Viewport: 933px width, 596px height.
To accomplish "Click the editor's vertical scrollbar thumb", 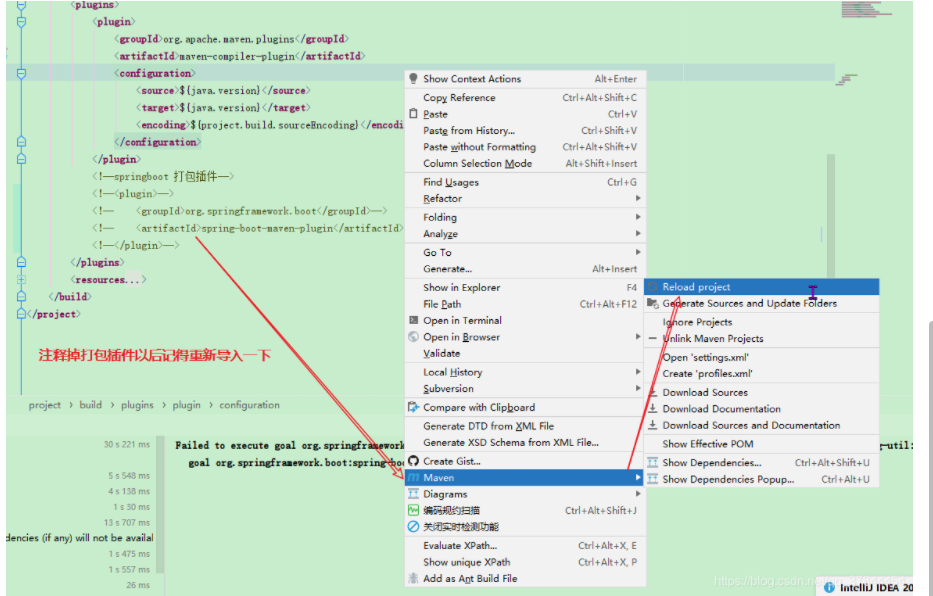I will coord(831,217).
